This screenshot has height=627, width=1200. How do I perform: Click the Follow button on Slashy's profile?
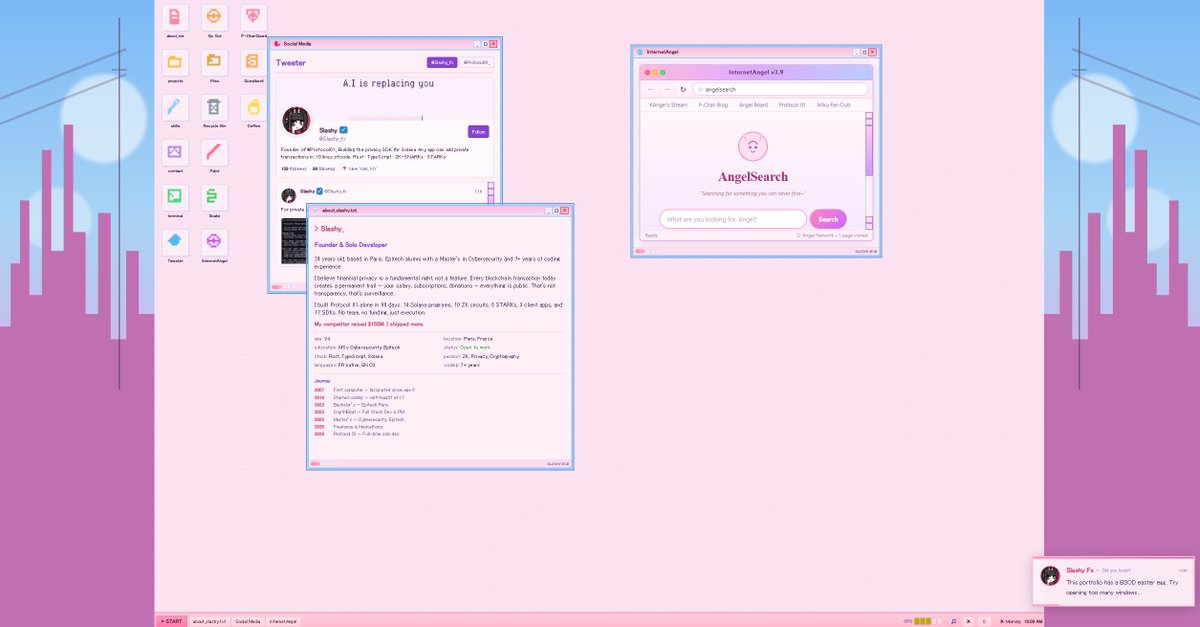pyautogui.click(x=478, y=131)
